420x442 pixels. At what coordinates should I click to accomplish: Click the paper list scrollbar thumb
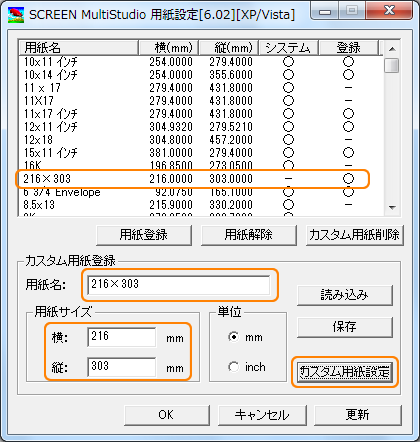[x=392, y=65]
